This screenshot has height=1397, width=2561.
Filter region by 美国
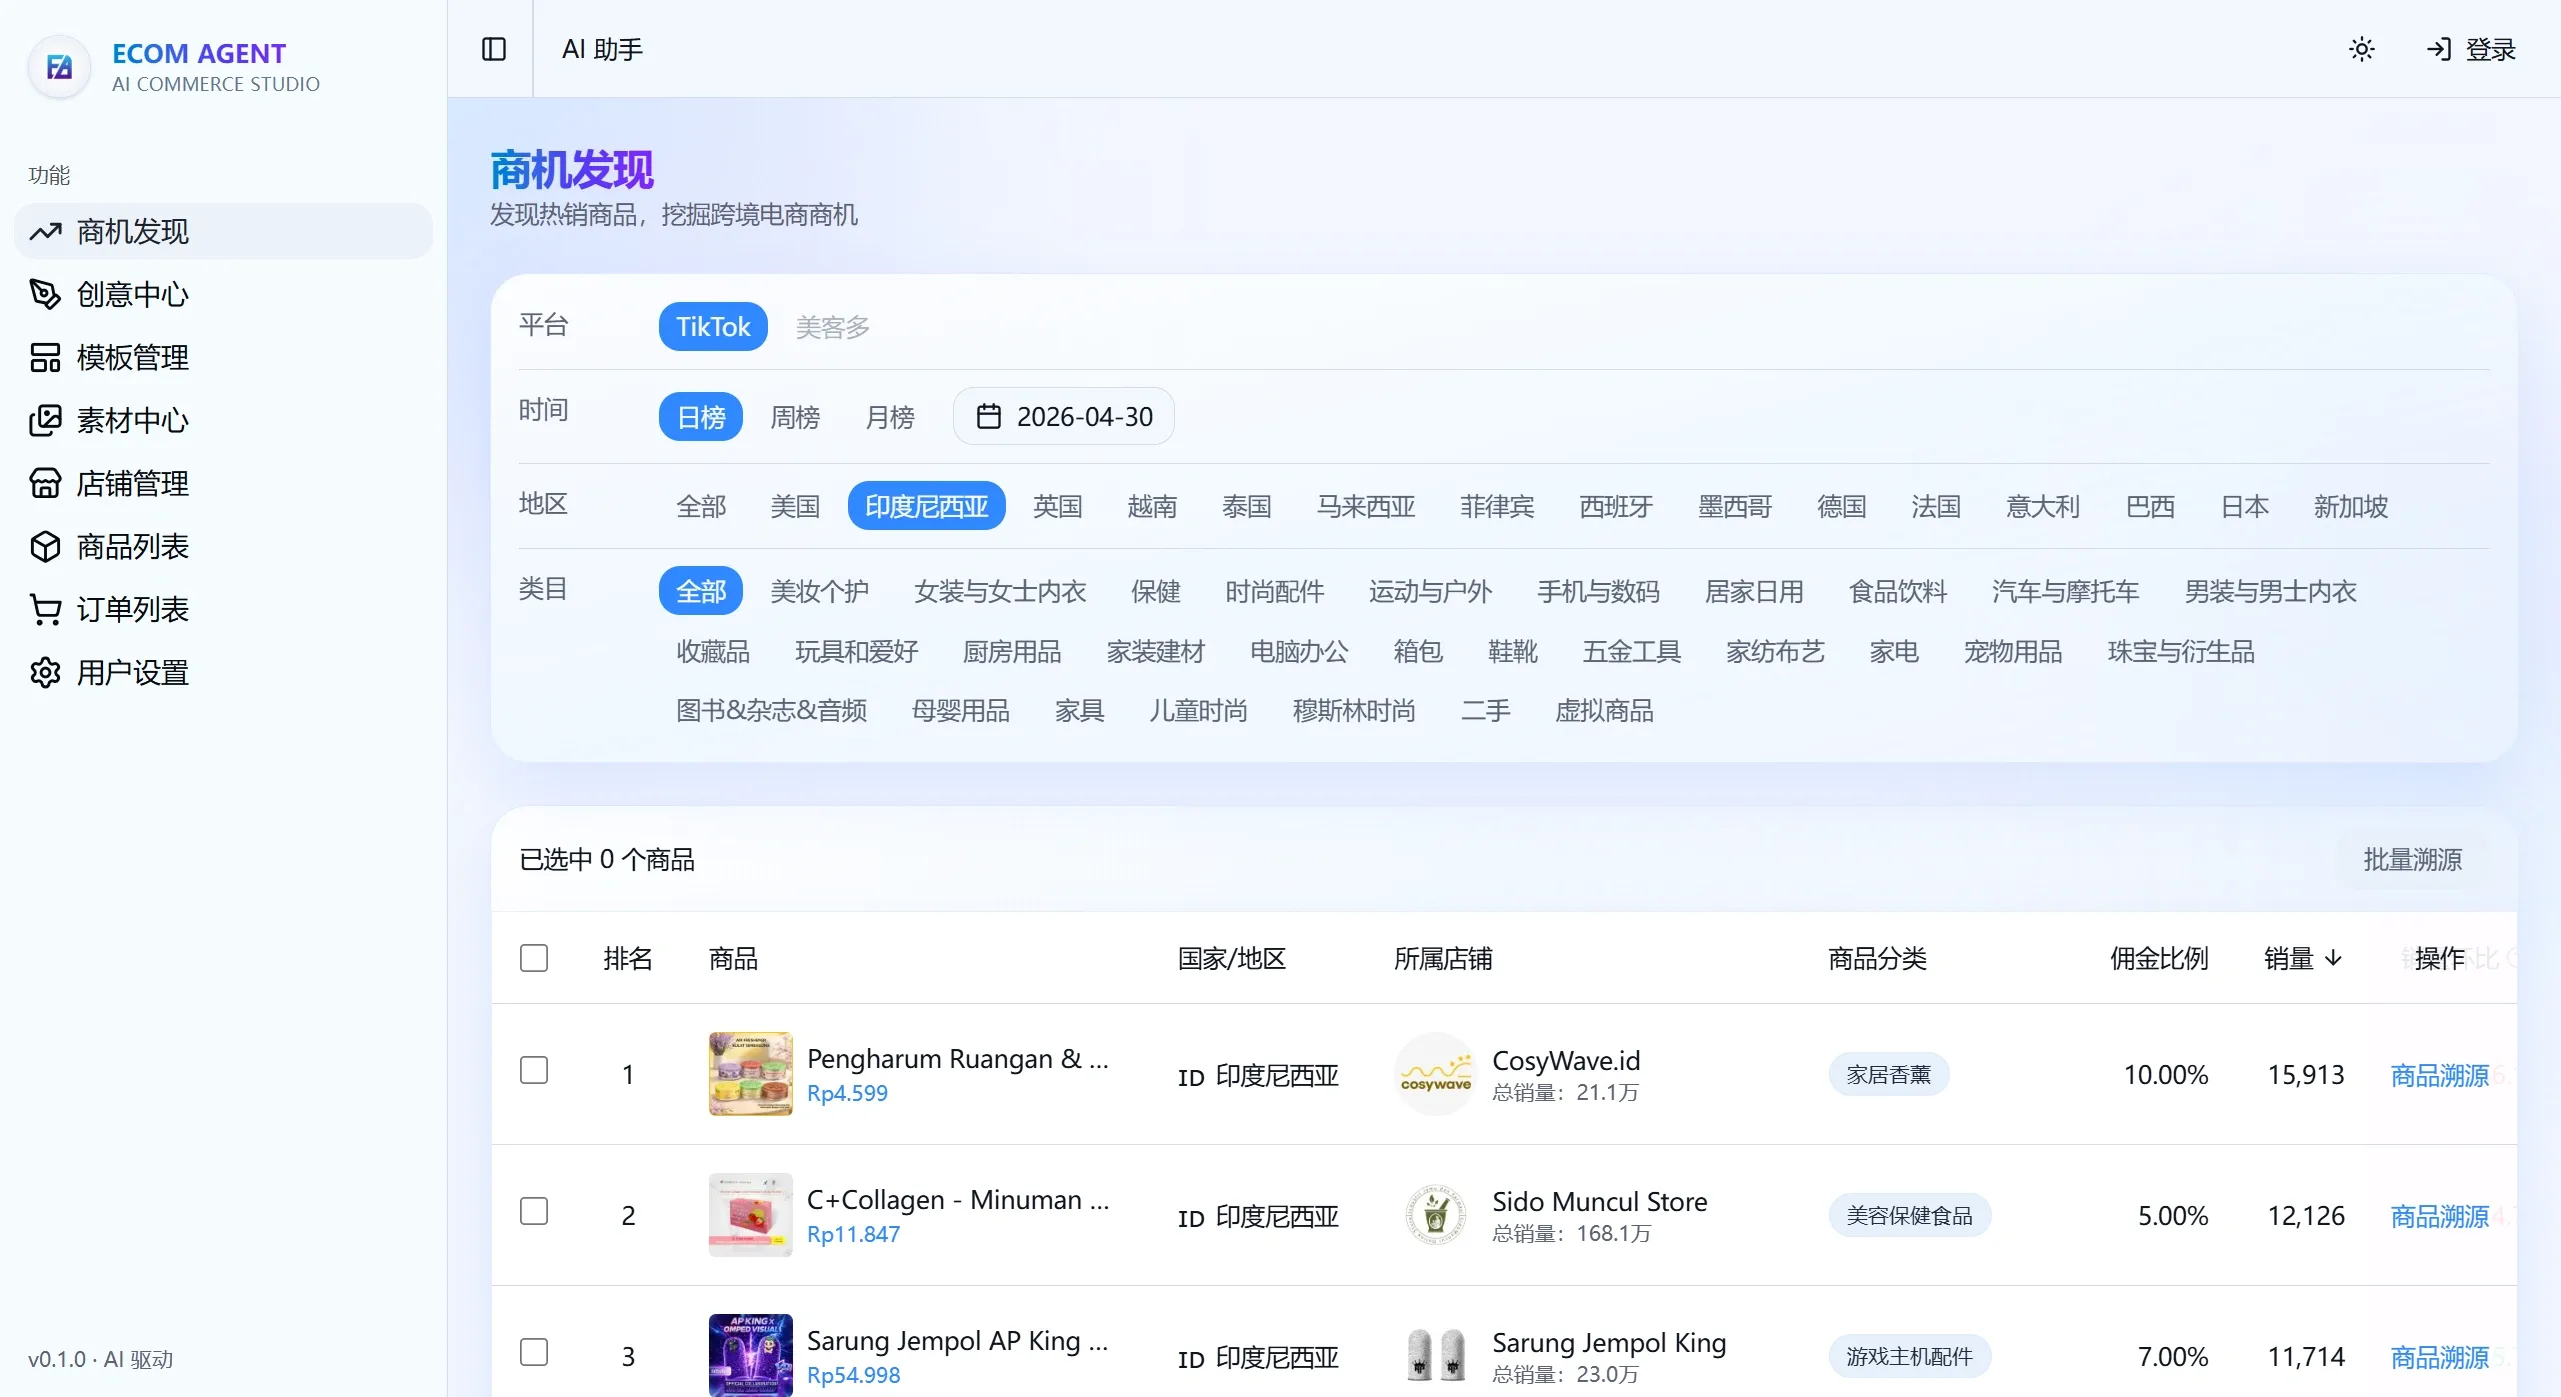pyautogui.click(x=795, y=506)
